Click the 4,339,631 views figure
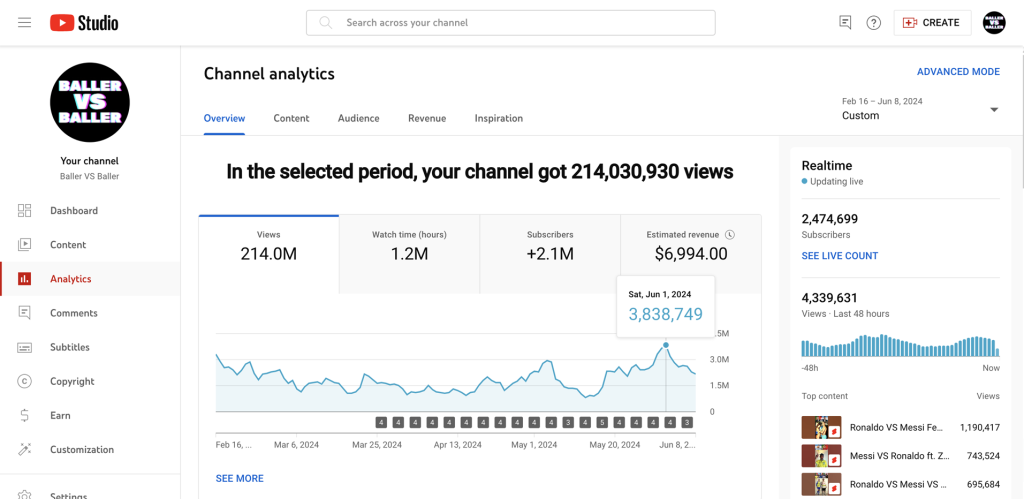The width and height of the screenshot is (1024, 499). tap(829, 298)
